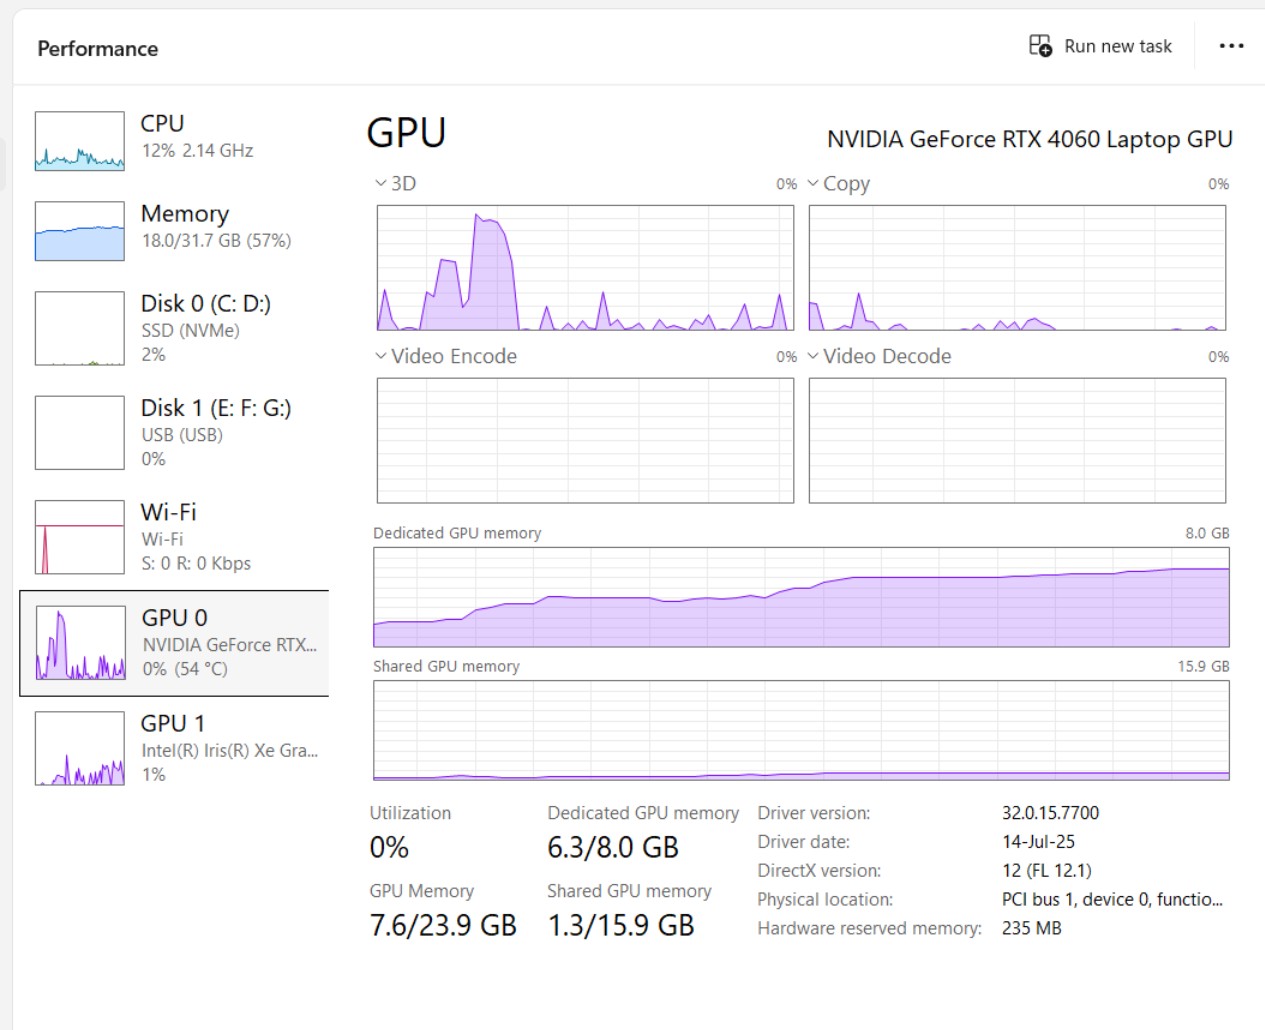Click the USB (USB) disk type label
Screen dimensions: 1265x1030
(182, 435)
